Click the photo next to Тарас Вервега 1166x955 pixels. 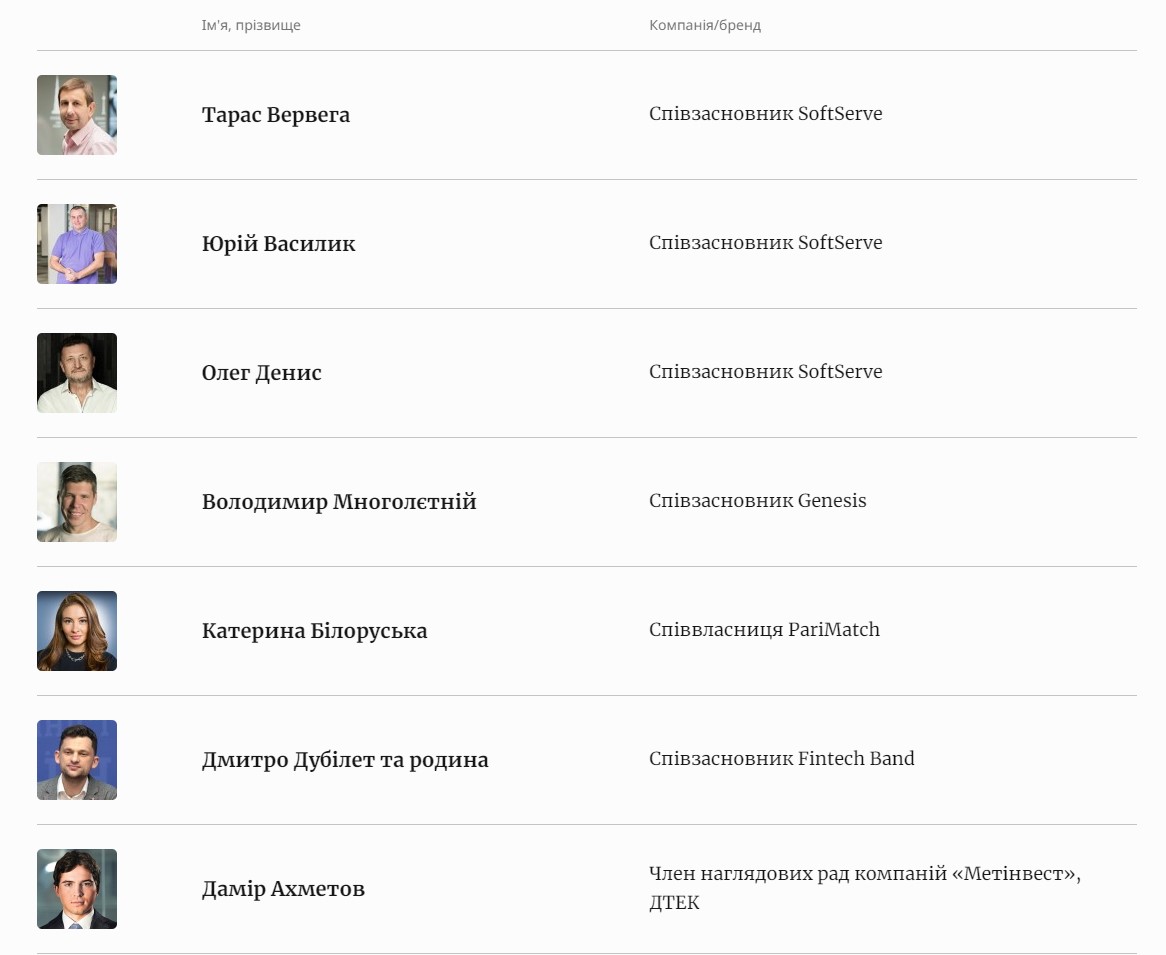click(77, 115)
